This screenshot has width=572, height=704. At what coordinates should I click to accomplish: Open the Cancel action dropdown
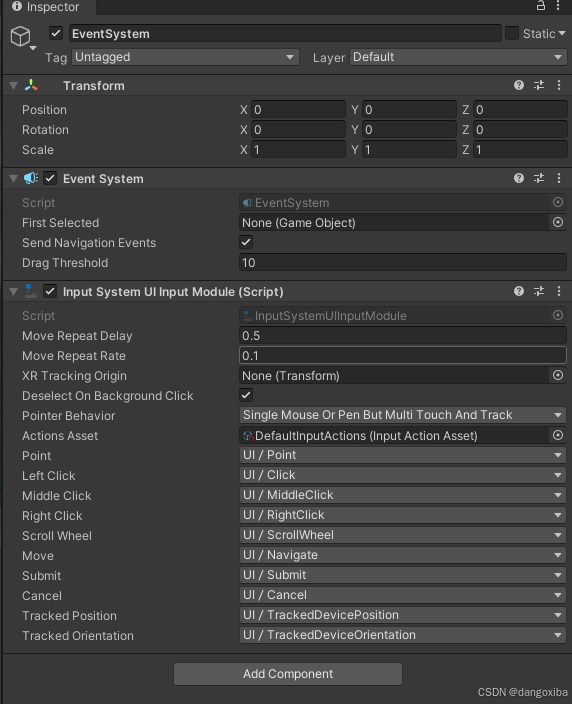click(x=403, y=595)
